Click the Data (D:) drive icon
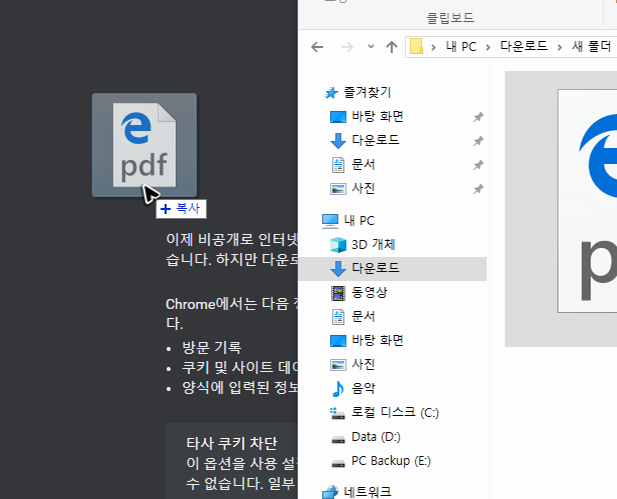This screenshot has width=617, height=499. click(338, 439)
